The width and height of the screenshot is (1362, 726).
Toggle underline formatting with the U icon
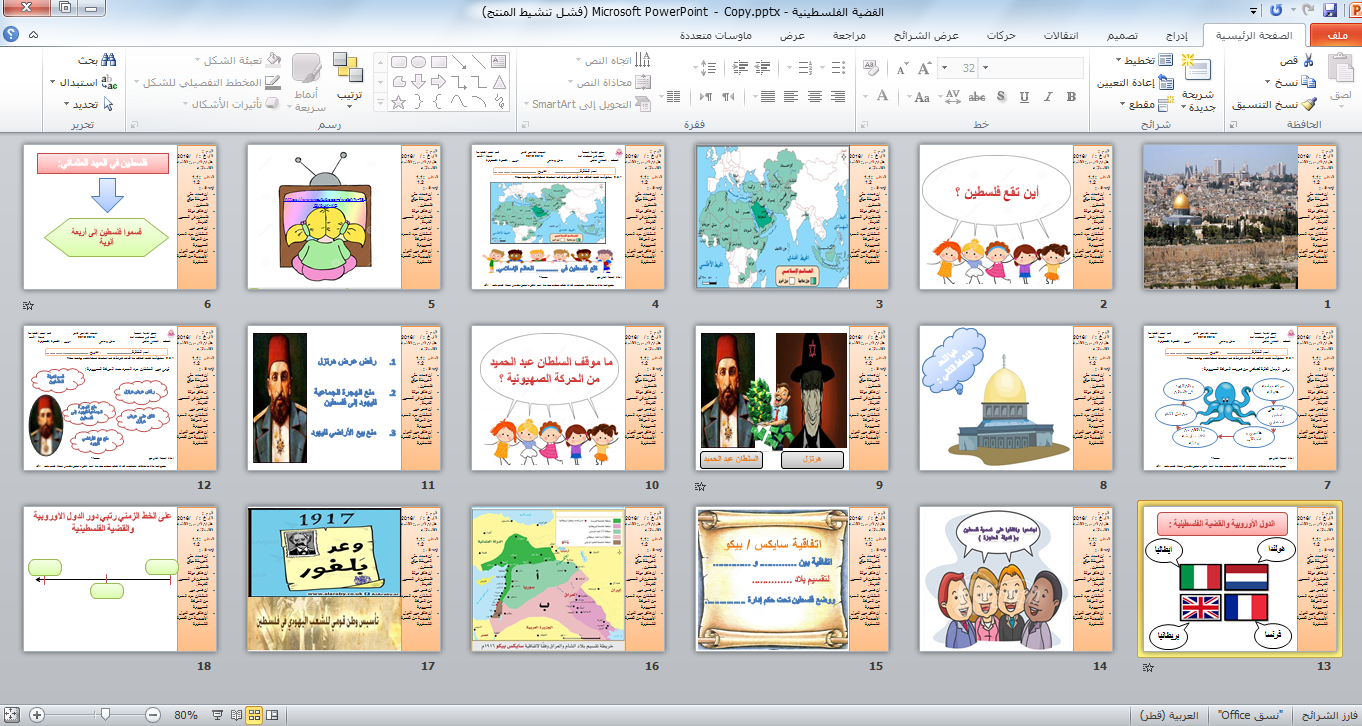pyautogui.click(x=1023, y=97)
